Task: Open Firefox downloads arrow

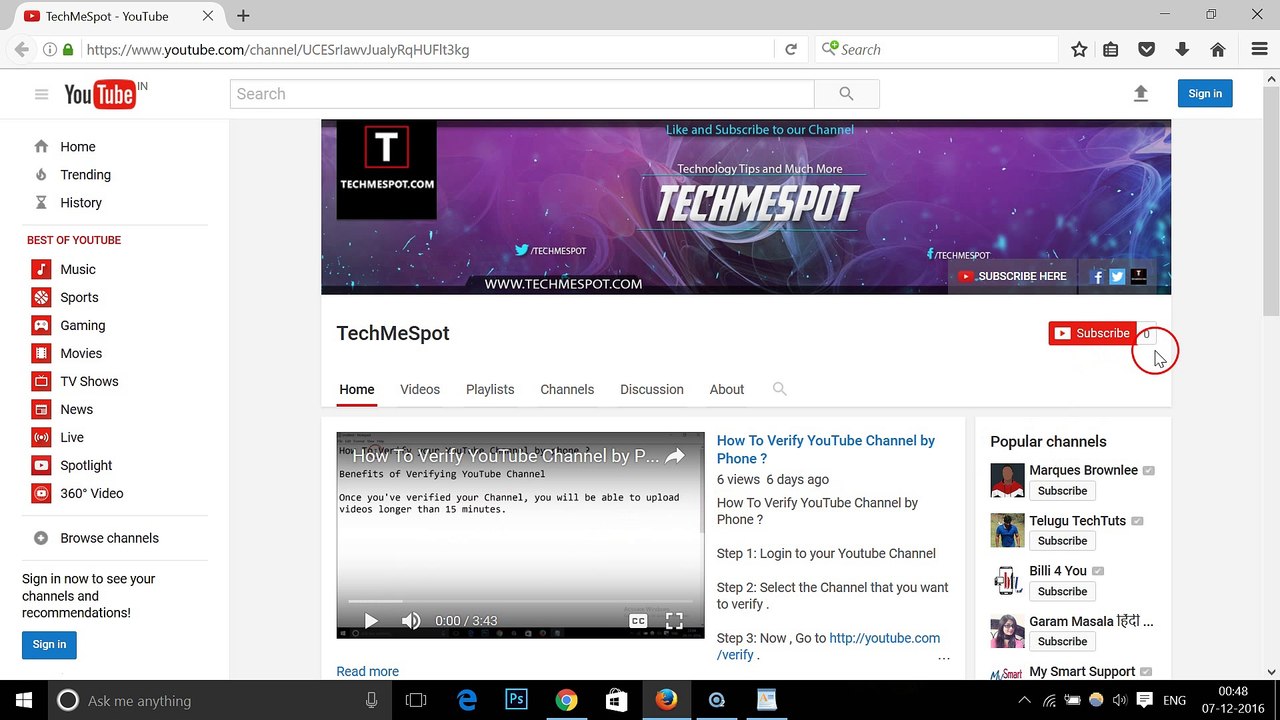Action: (1182, 50)
